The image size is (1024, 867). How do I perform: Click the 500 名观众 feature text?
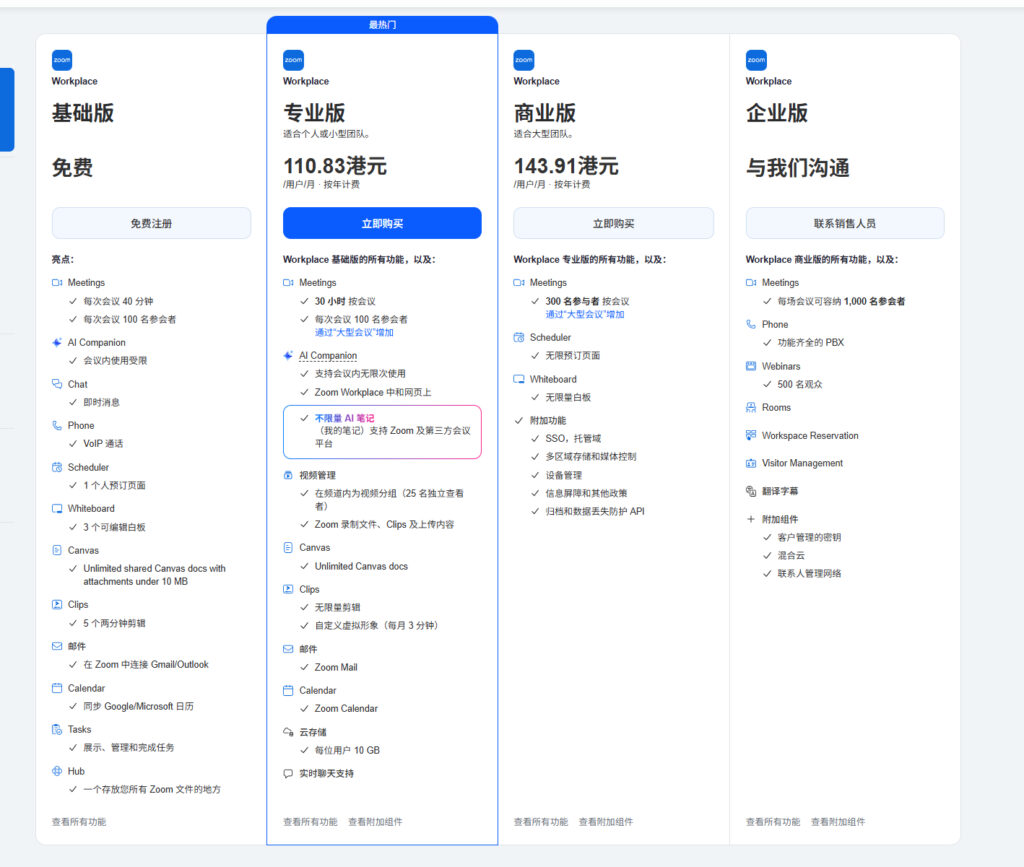[x=799, y=384]
